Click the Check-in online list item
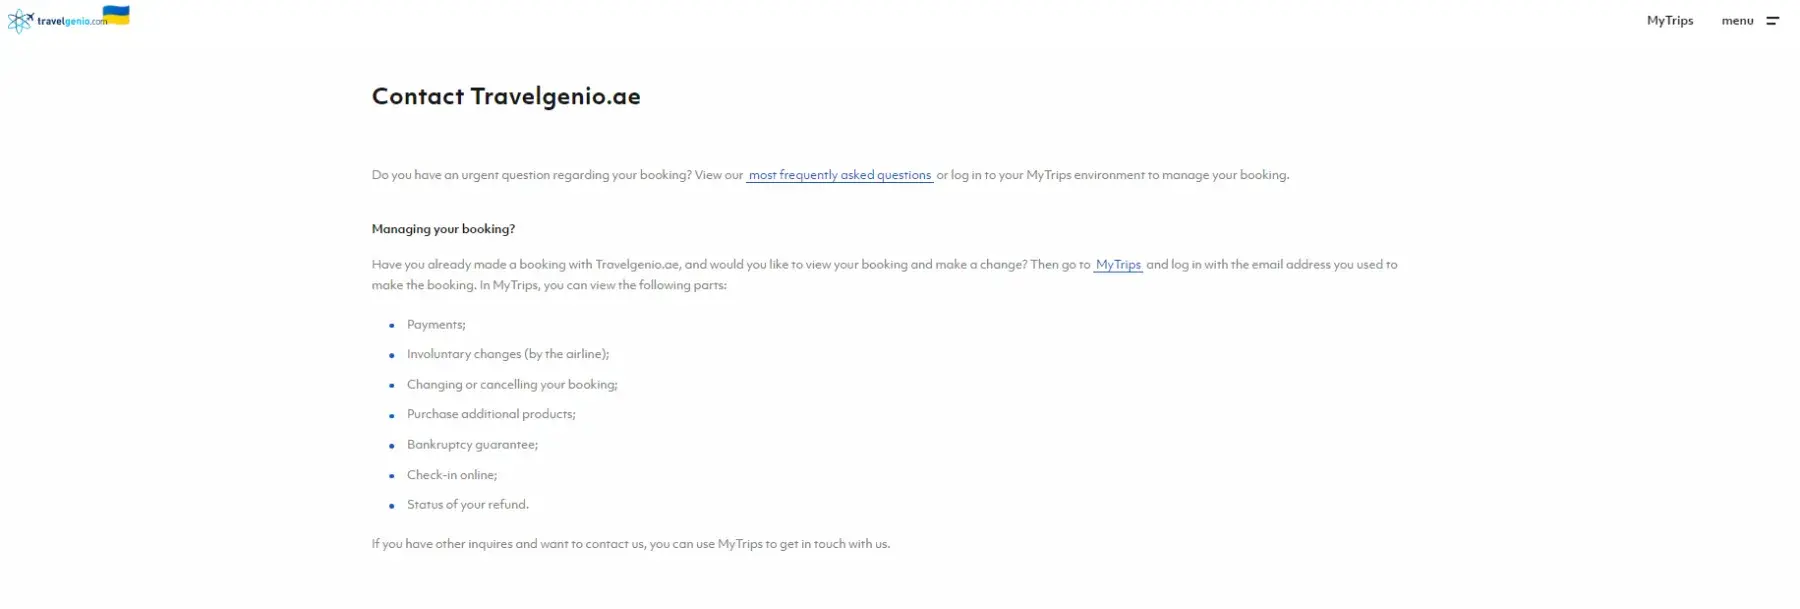Viewport: 1800px width, 609px height. click(x=452, y=475)
